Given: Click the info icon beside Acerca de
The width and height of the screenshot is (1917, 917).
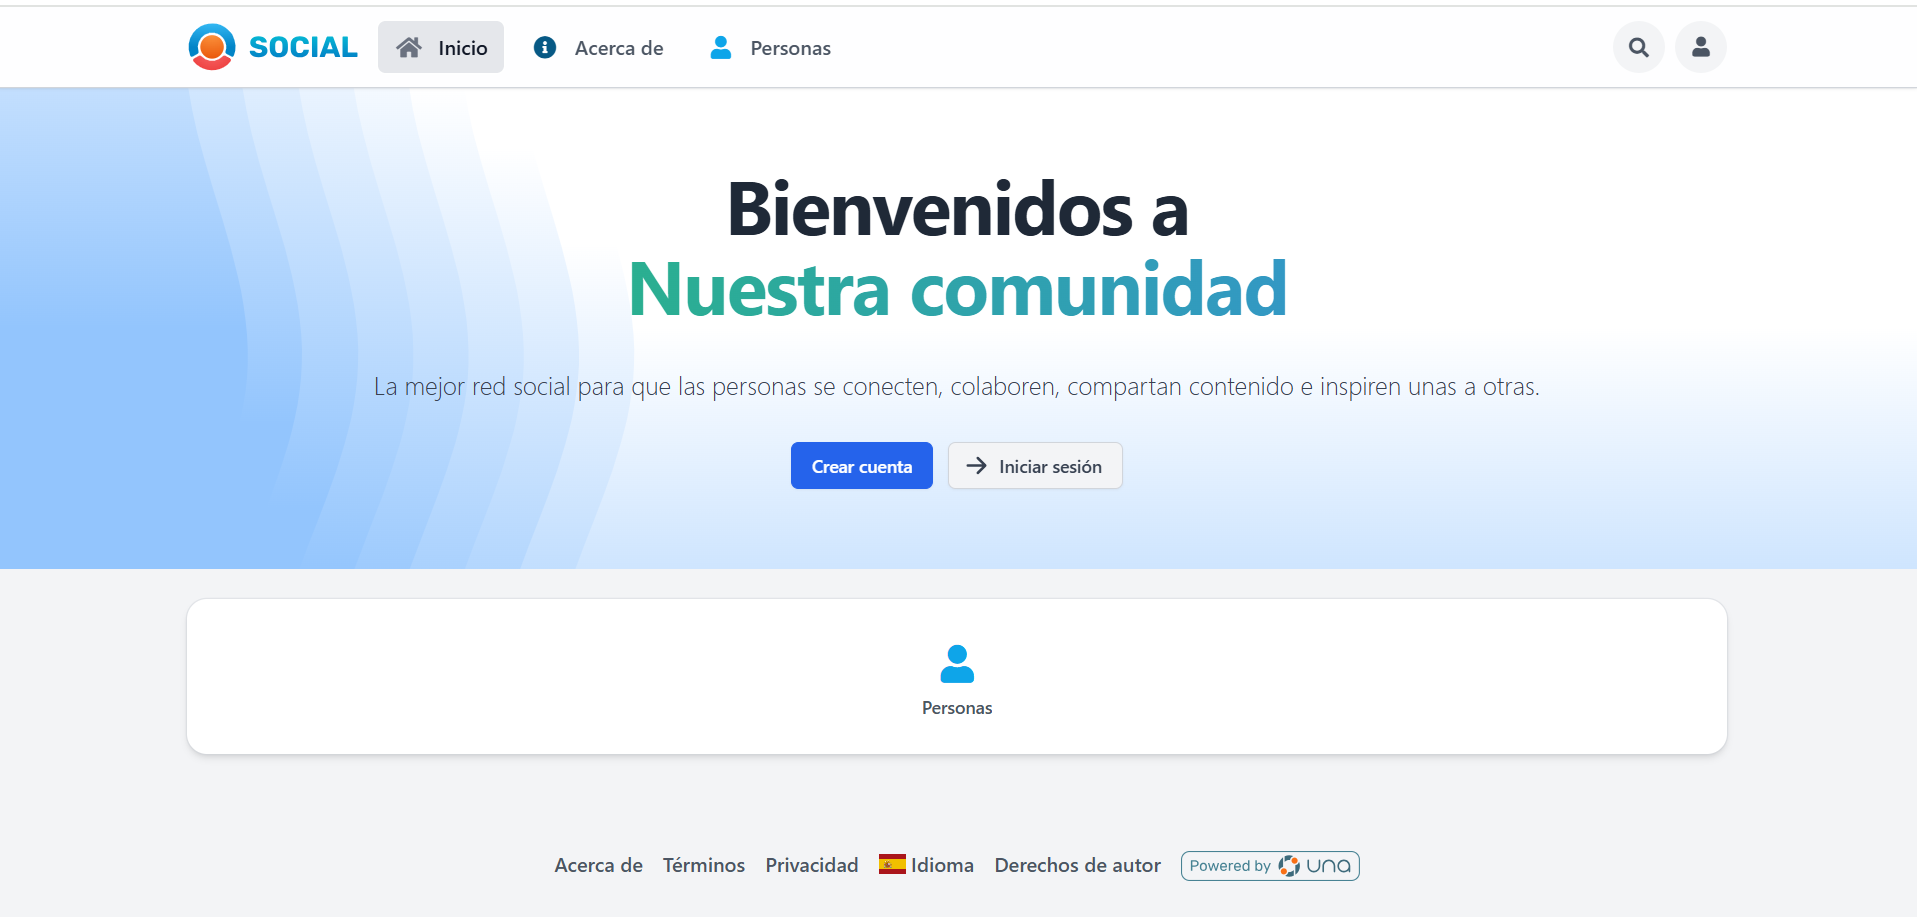Looking at the screenshot, I should 545,48.
